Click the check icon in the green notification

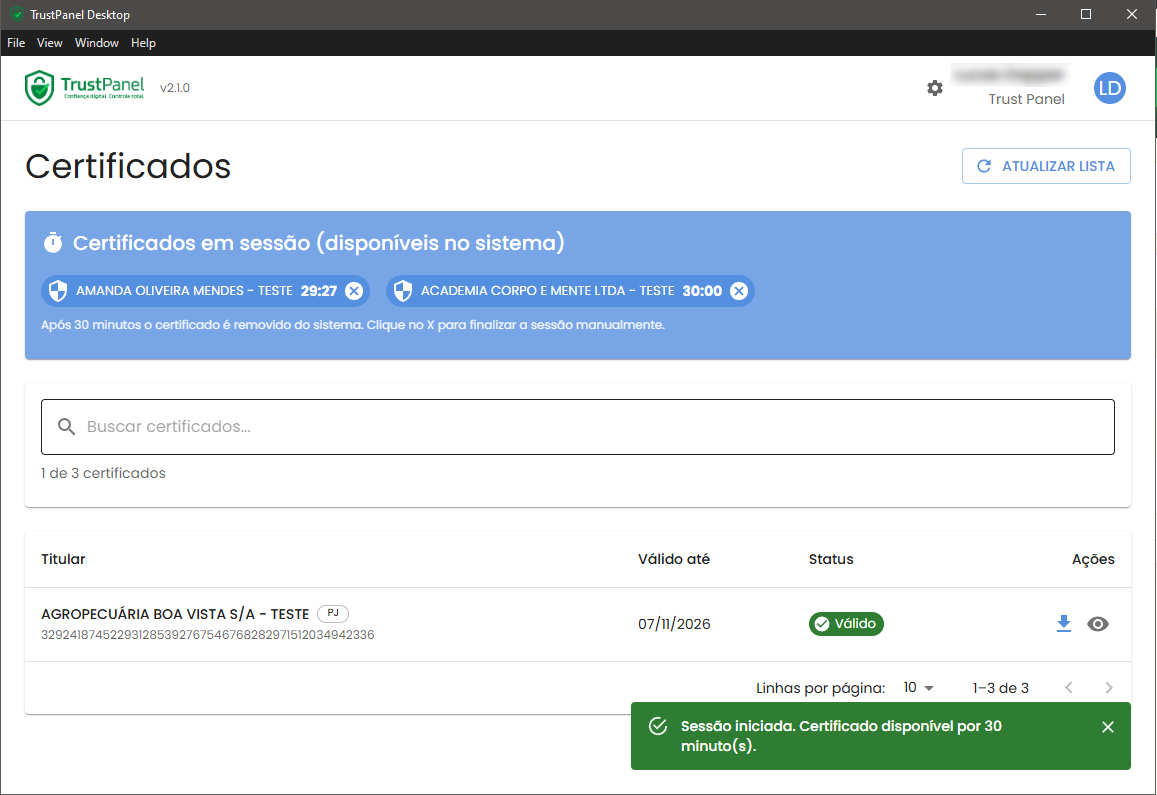(658, 726)
